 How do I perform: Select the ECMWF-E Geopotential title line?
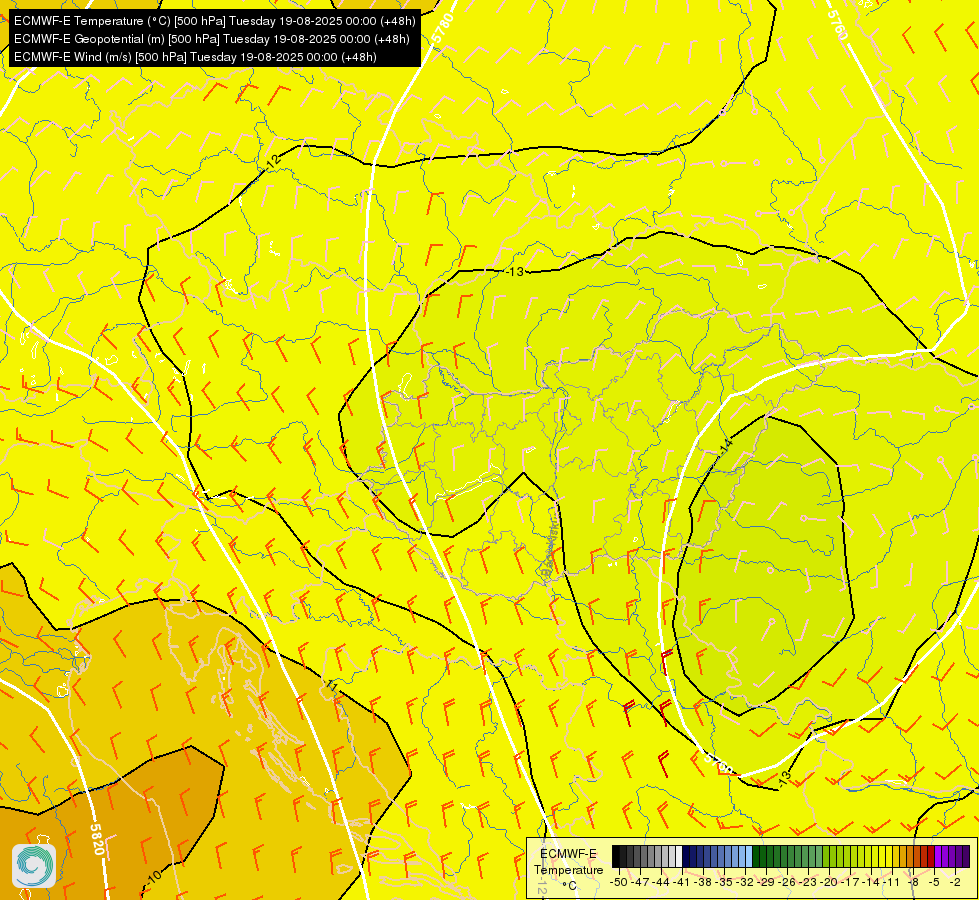[212, 39]
